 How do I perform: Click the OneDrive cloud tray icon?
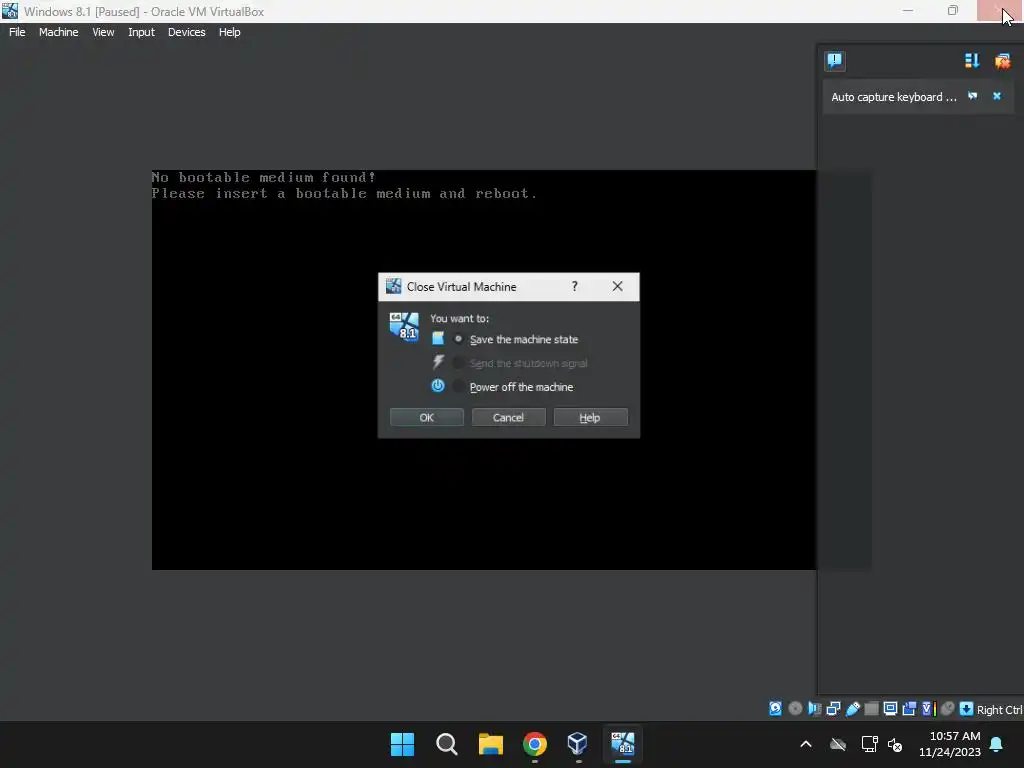pos(838,744)
